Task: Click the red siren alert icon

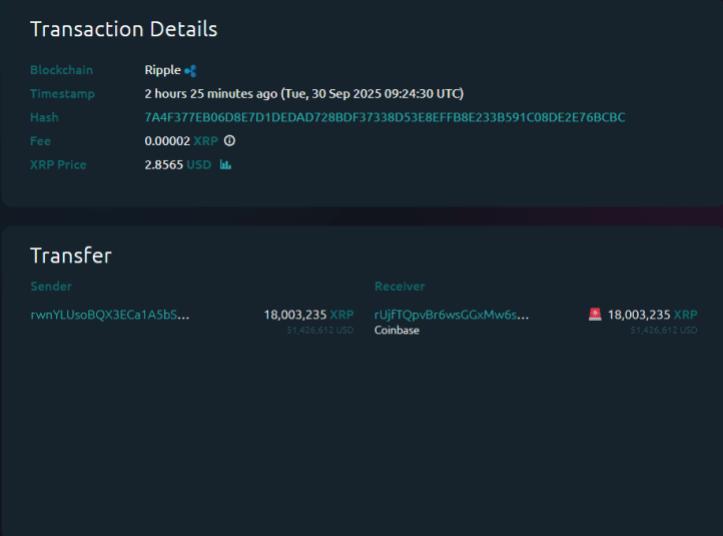Action: tap(595, 314)
